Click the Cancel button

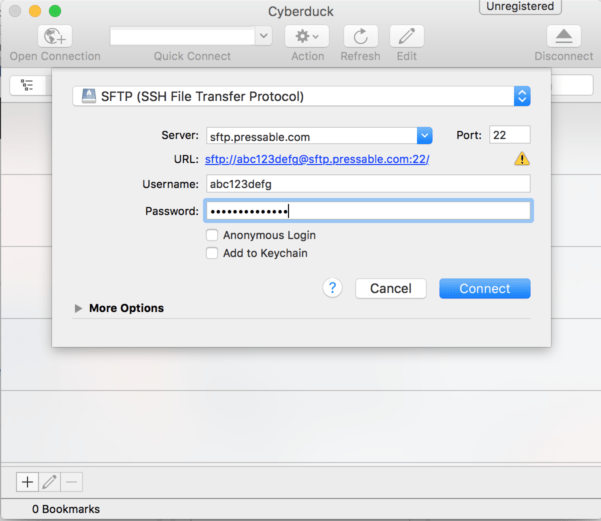click(x=390, y=288)
